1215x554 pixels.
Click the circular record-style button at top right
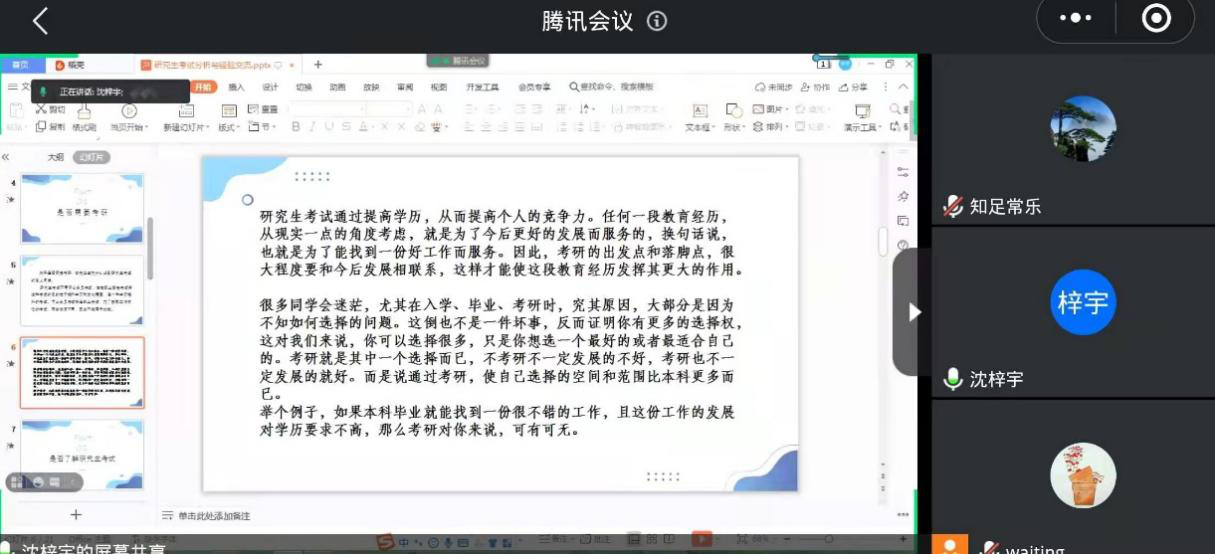[x=1156, y=19]
